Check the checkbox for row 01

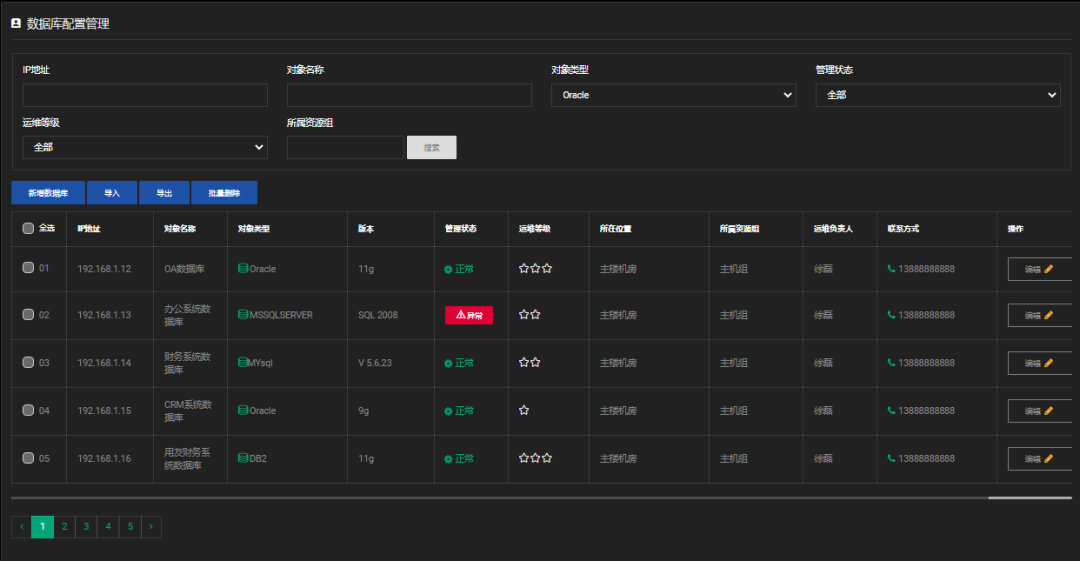tap(28, 267)
